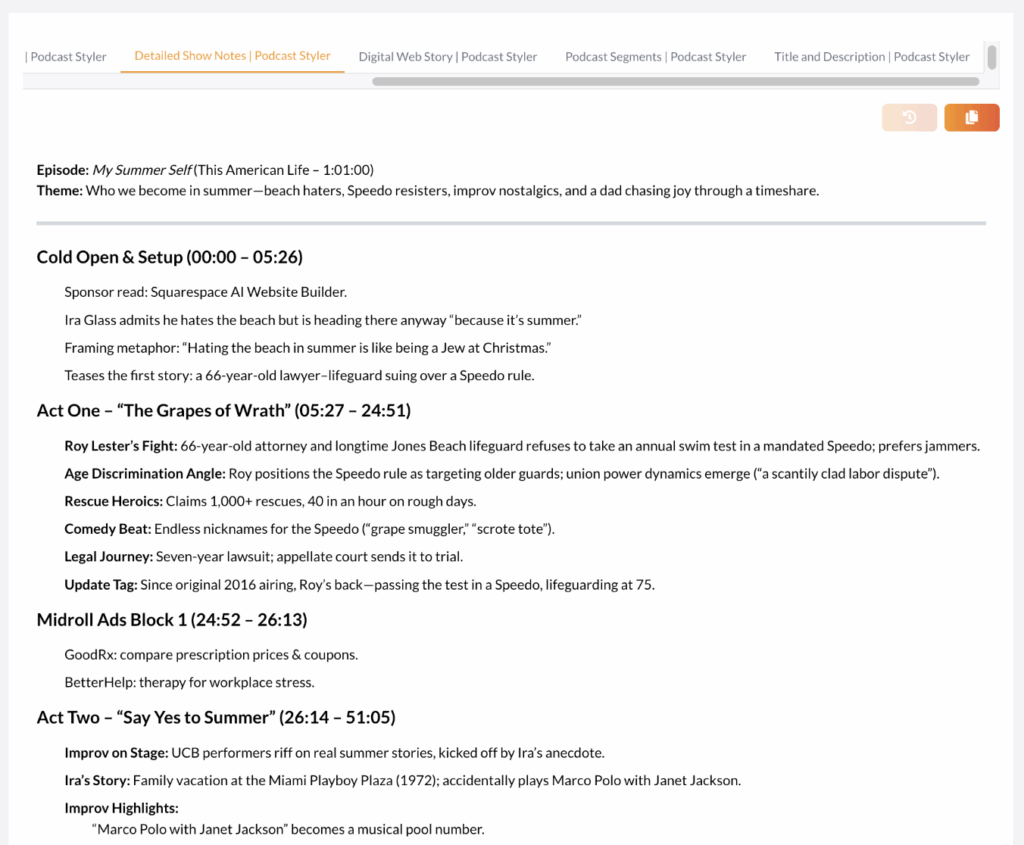Click the BetterHelp therapy ad line
This screenshot has width=1024, height=845.
click(x=189, y=683)
